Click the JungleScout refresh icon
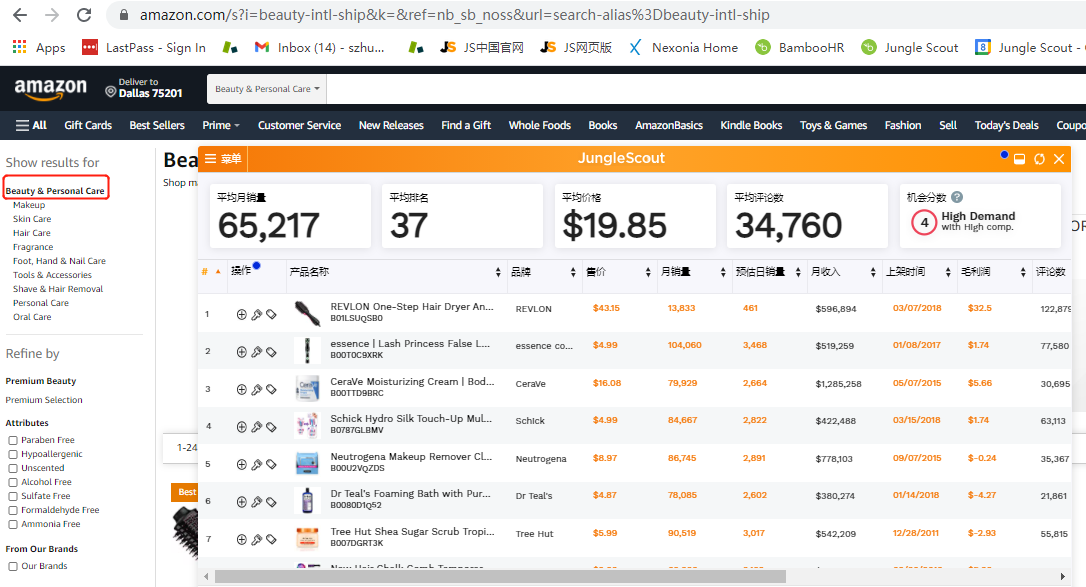Screen dimensions: 1086x587 (1039, 159)
